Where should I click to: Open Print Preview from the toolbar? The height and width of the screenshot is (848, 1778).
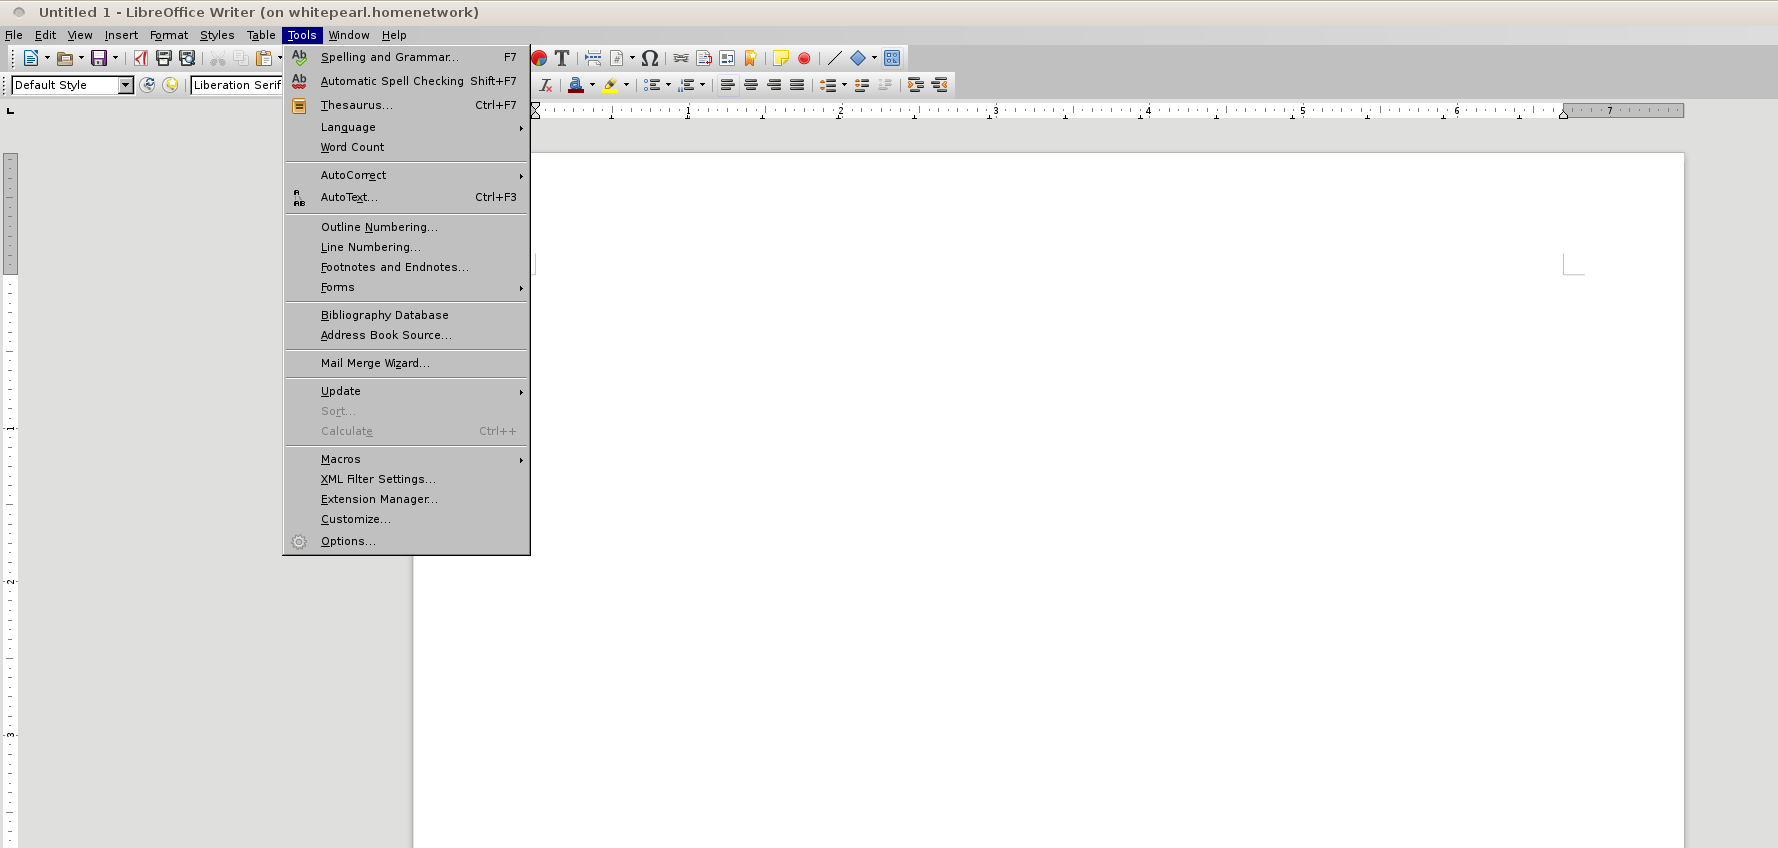point(187,58)
